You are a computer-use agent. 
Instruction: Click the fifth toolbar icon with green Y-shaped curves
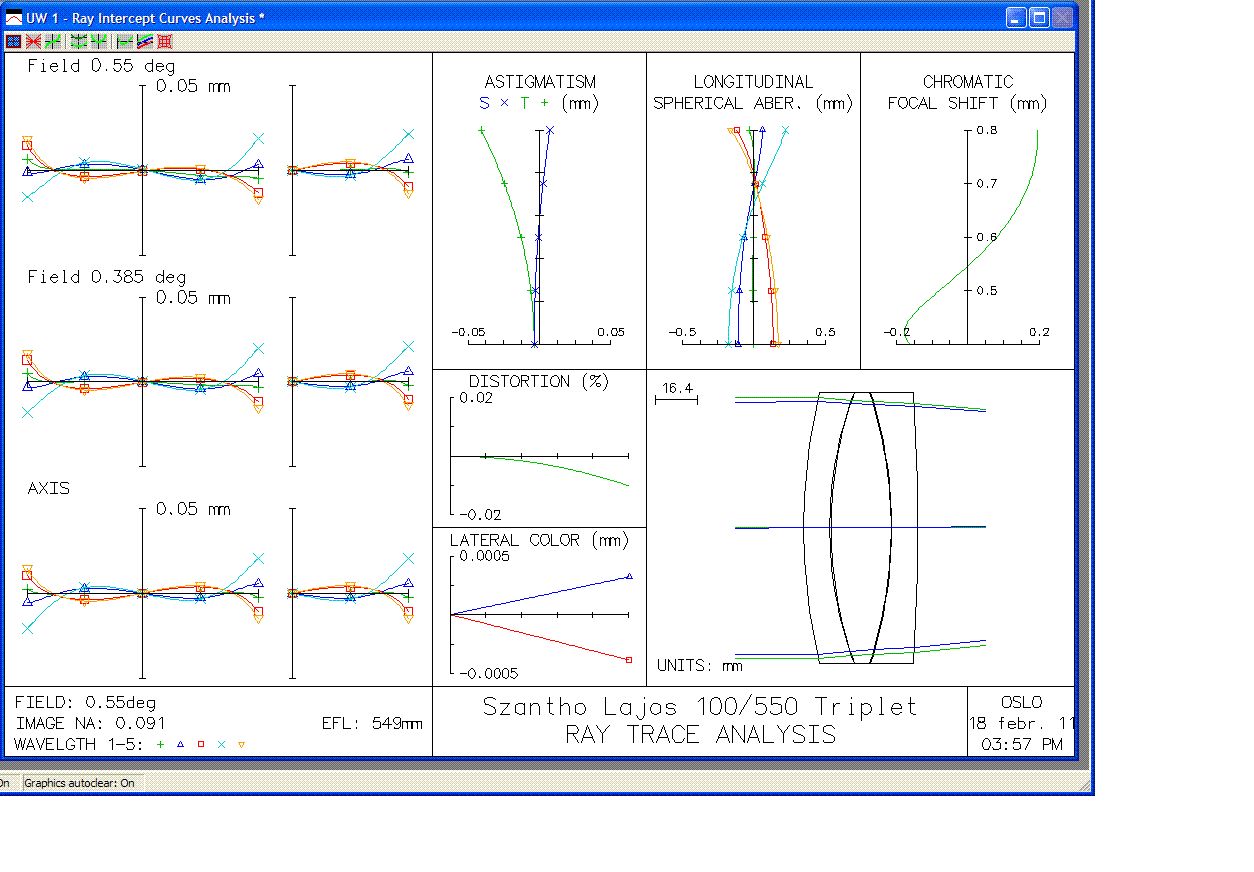(x=99, y=41)
